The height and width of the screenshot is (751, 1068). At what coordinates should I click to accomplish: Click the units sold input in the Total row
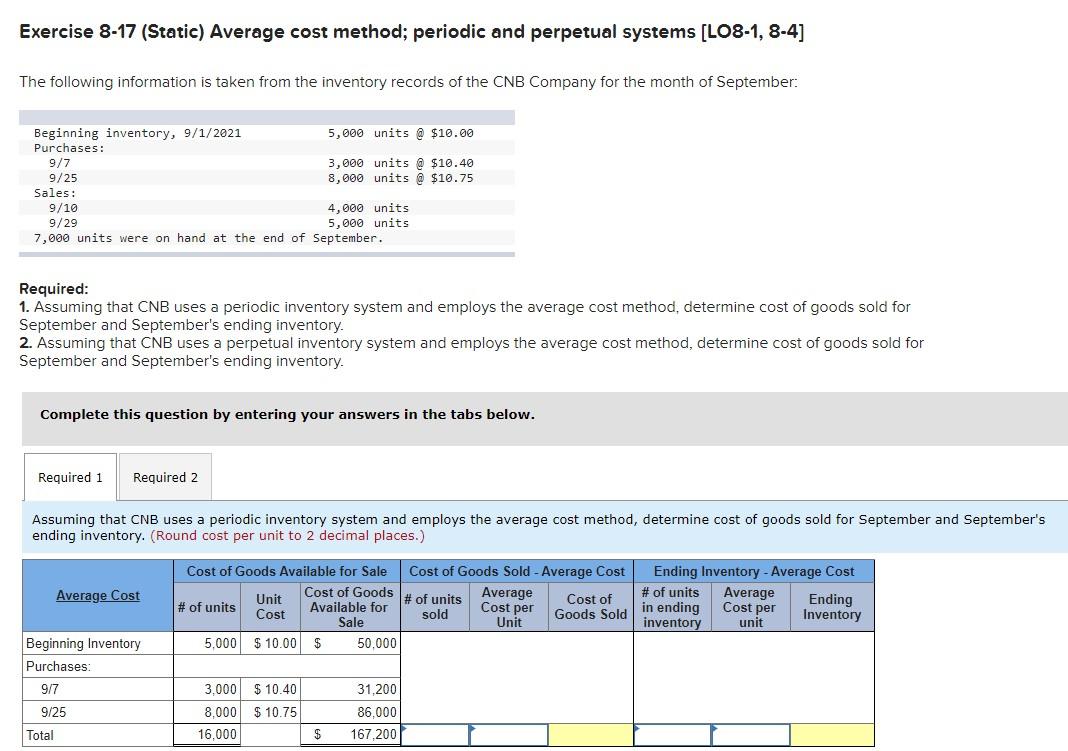[x=435, y=734]
